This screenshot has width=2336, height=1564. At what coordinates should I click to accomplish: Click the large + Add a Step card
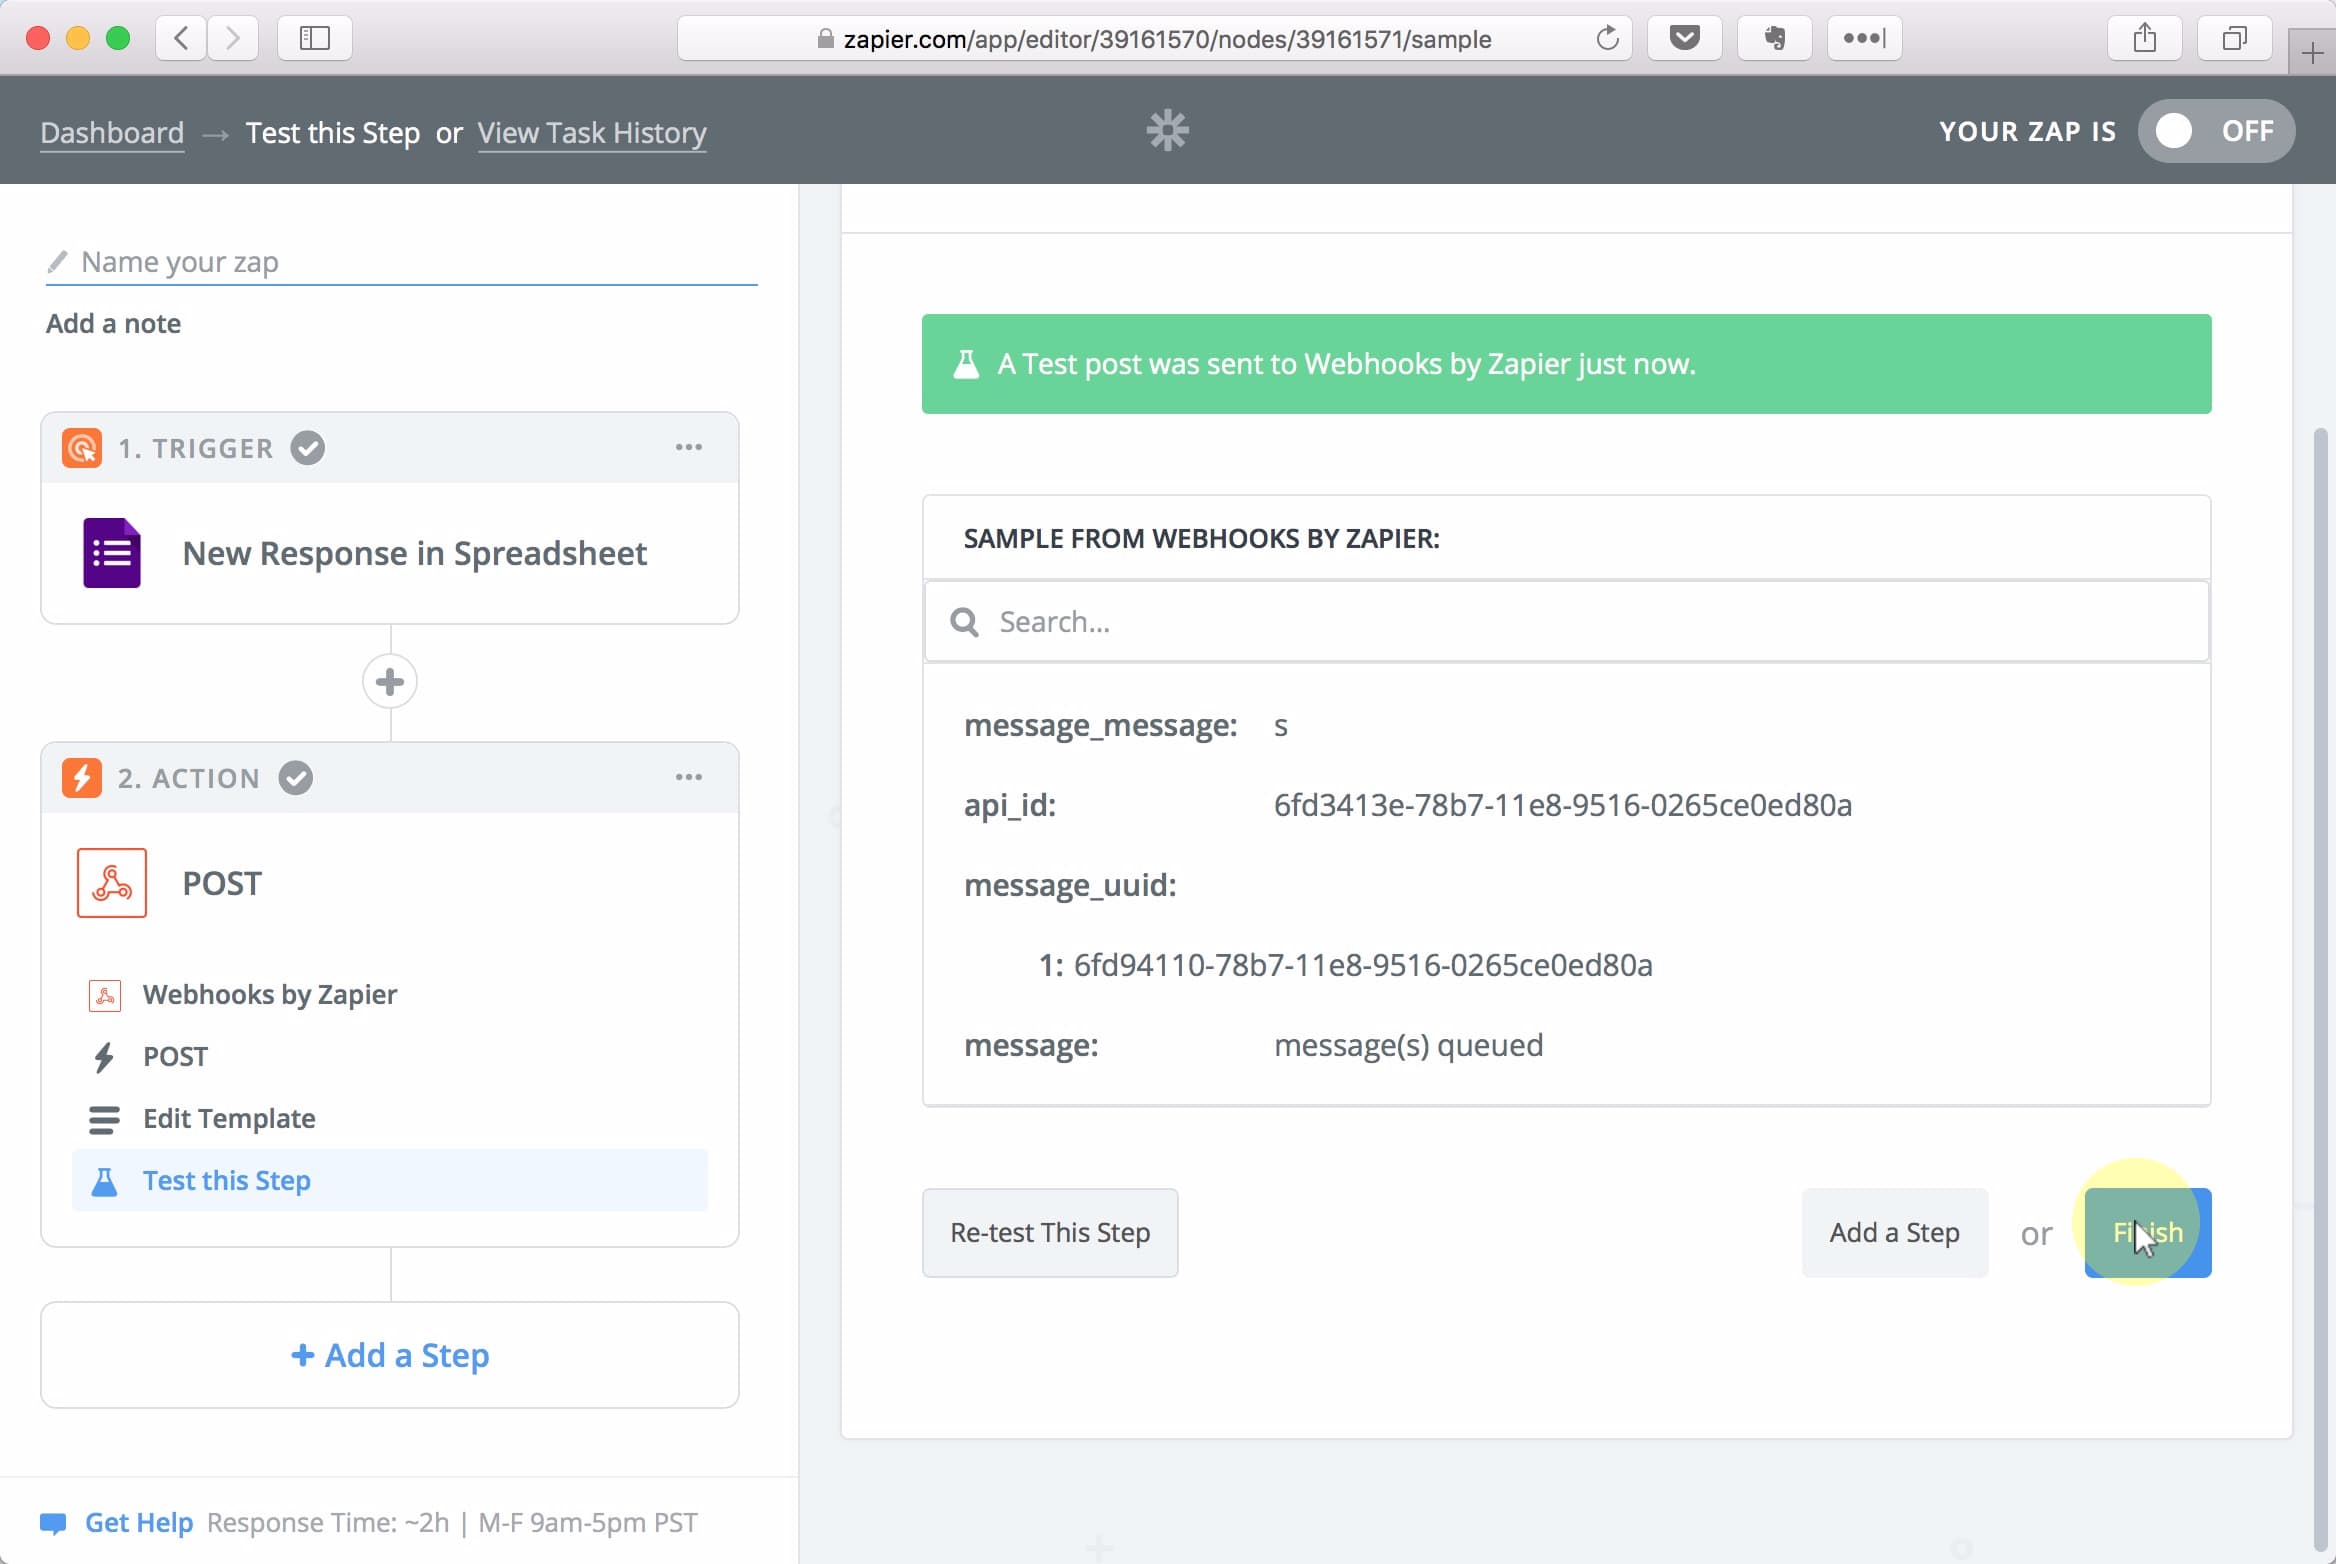pyautogui.click(x=390, y=1355)
